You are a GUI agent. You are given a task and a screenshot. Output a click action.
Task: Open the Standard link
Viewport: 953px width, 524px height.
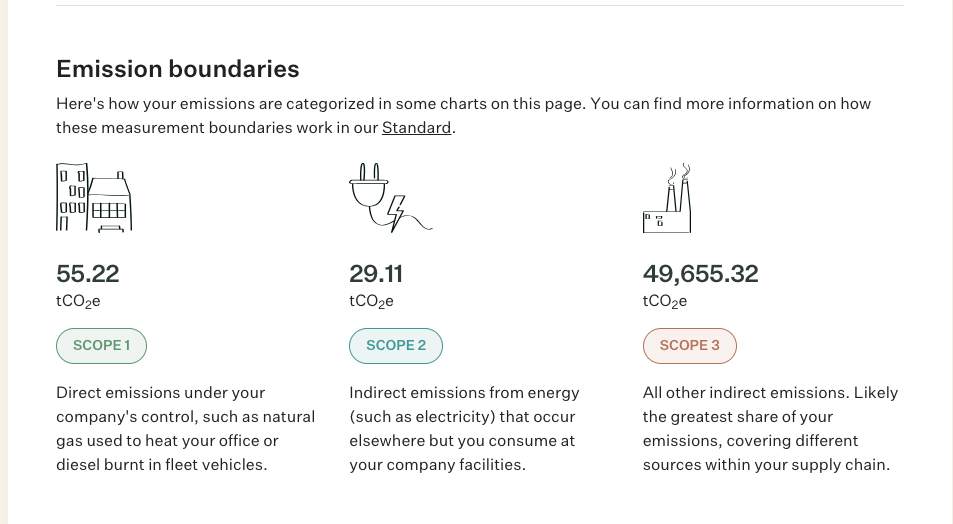[x=416, y=128]
